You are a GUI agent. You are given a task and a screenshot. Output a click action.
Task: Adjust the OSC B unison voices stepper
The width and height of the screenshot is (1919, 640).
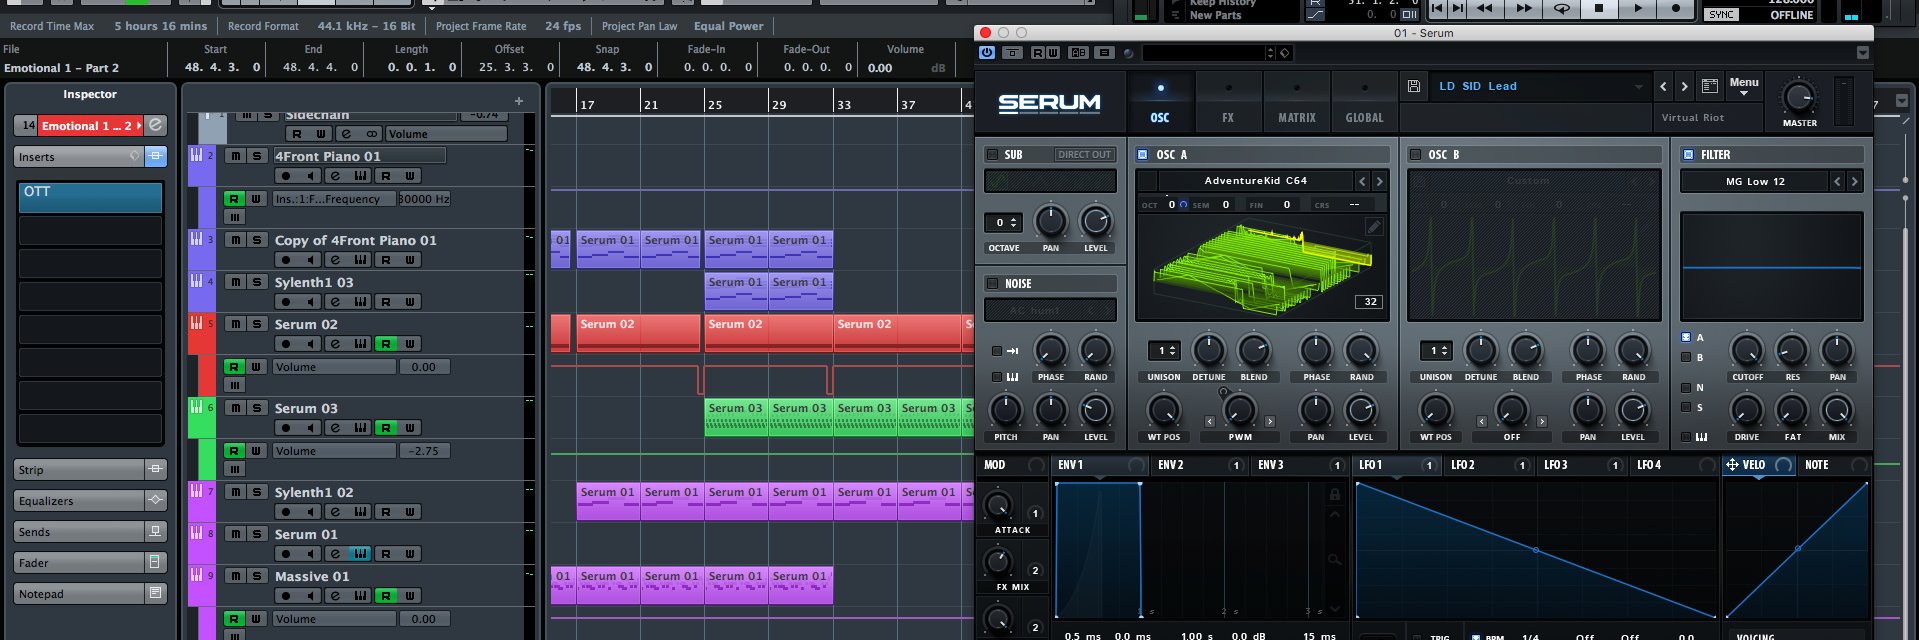[x=1437, y=351]
